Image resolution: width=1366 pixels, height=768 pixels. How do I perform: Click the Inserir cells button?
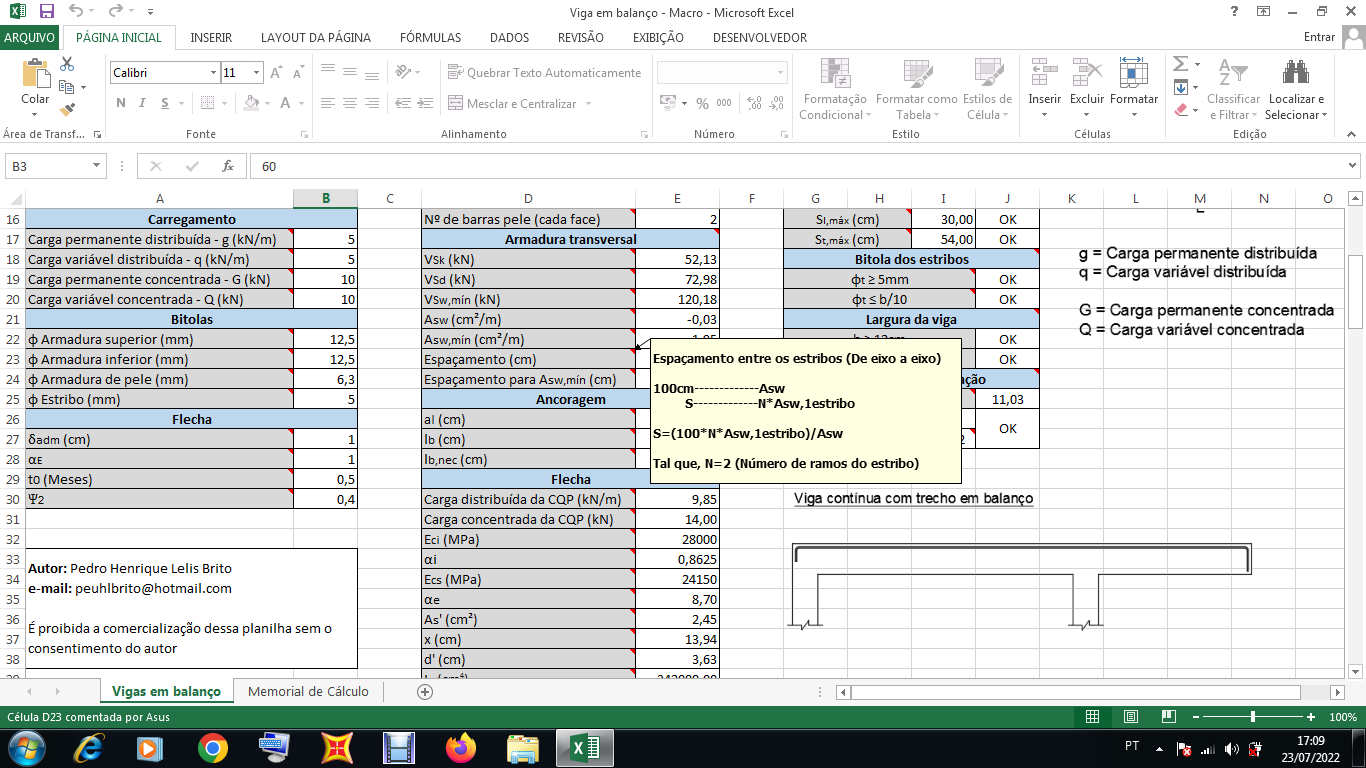1045,89
